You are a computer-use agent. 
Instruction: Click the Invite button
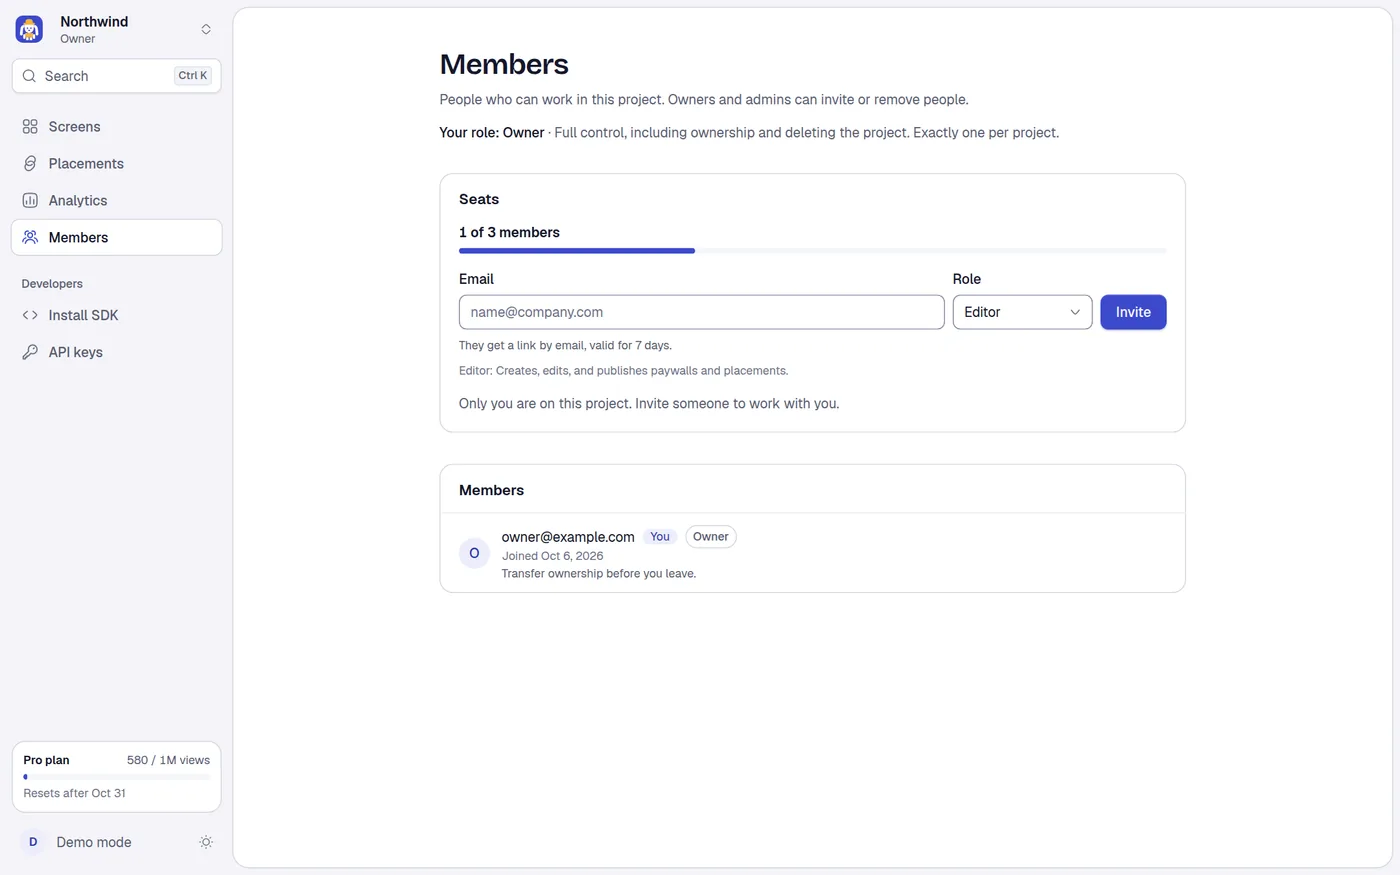pyautogui.click(x=1133, y=312)
